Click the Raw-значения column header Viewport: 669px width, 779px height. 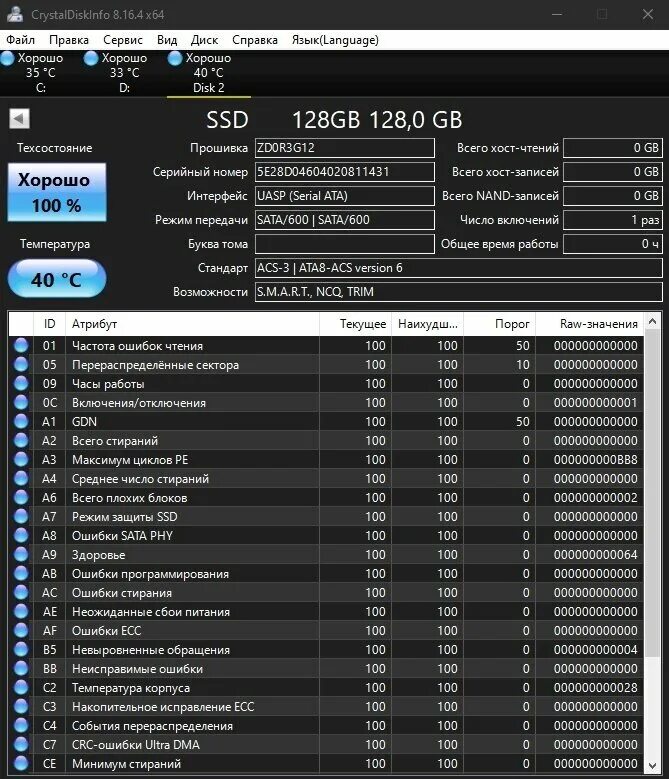click(x=590, y=324)
